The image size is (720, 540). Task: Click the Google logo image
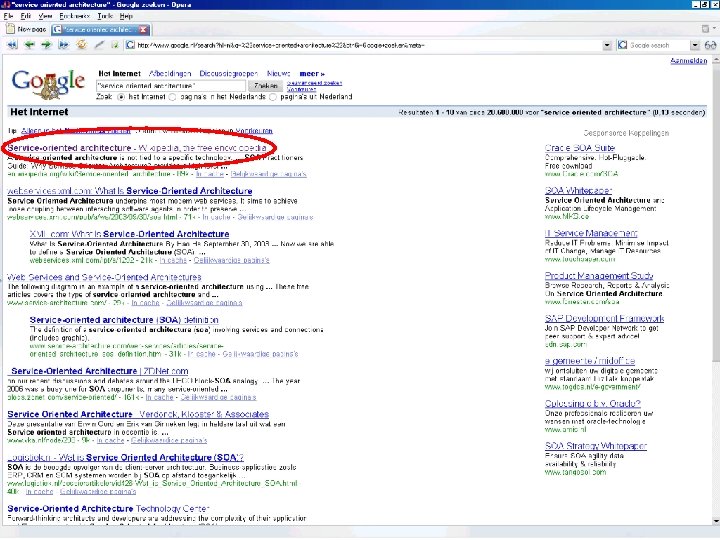[x=48, y=84]
